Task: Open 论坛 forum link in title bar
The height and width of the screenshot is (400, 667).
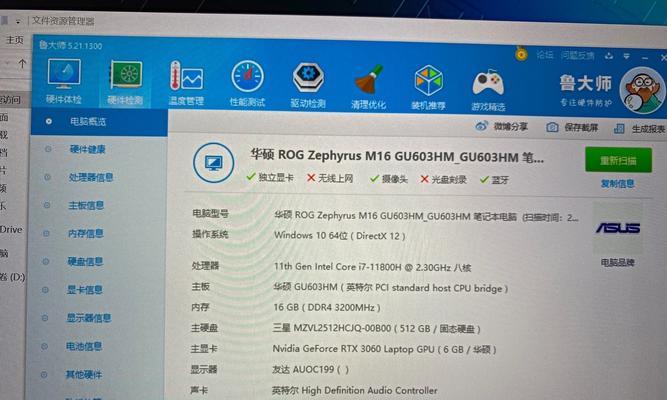Action: coord(544,54)
